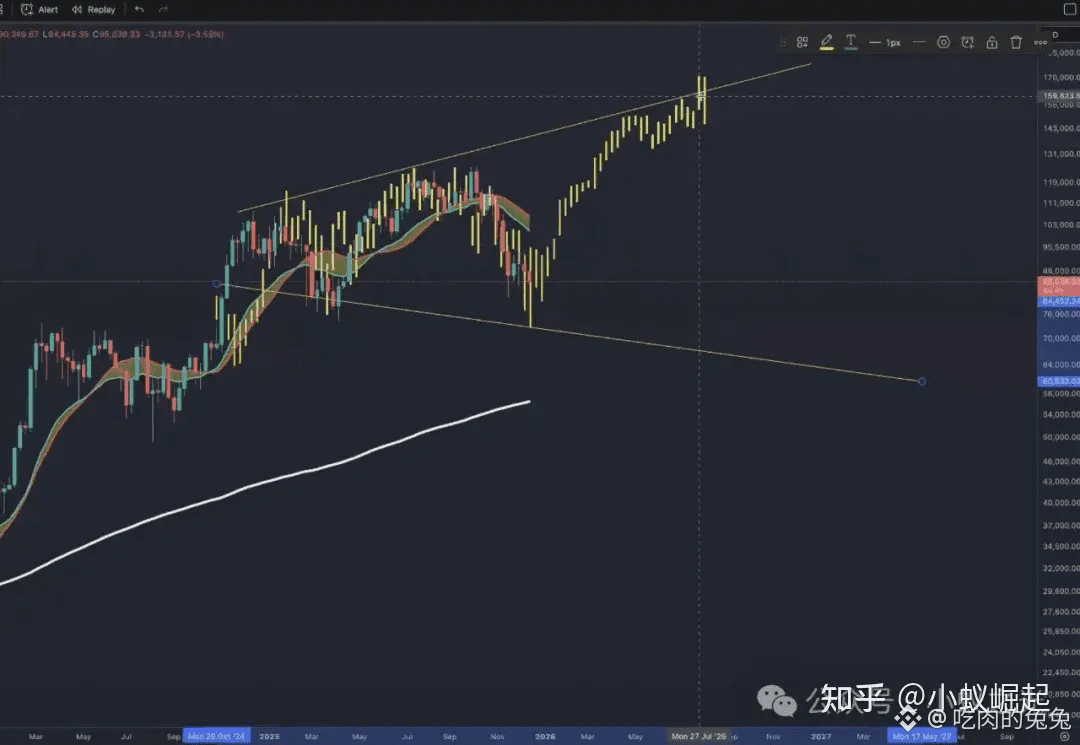Click the L84,445.39 low value in legend

click(65, 34)
